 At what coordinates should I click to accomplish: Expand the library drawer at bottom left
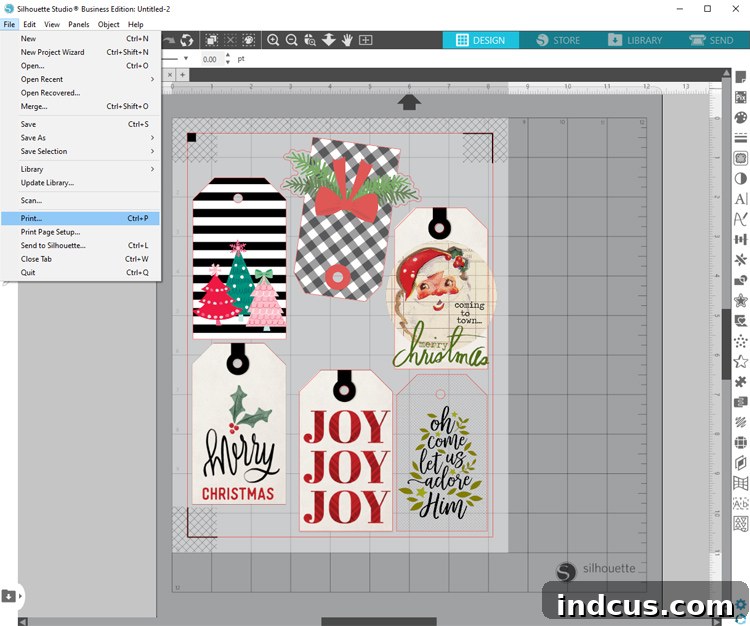[x=9, y=596]
